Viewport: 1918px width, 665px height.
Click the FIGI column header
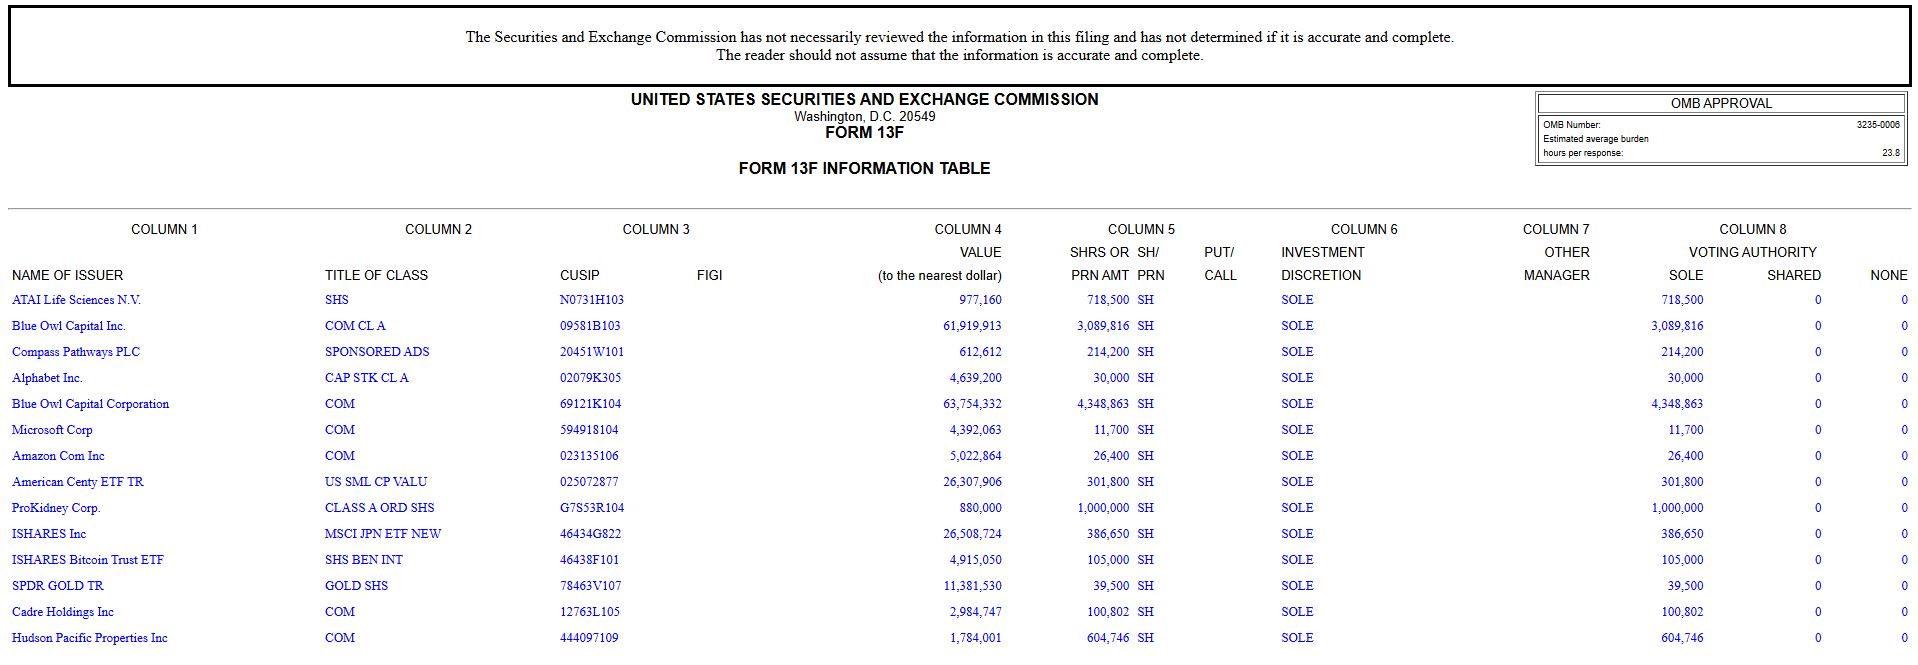coord(709,275)
